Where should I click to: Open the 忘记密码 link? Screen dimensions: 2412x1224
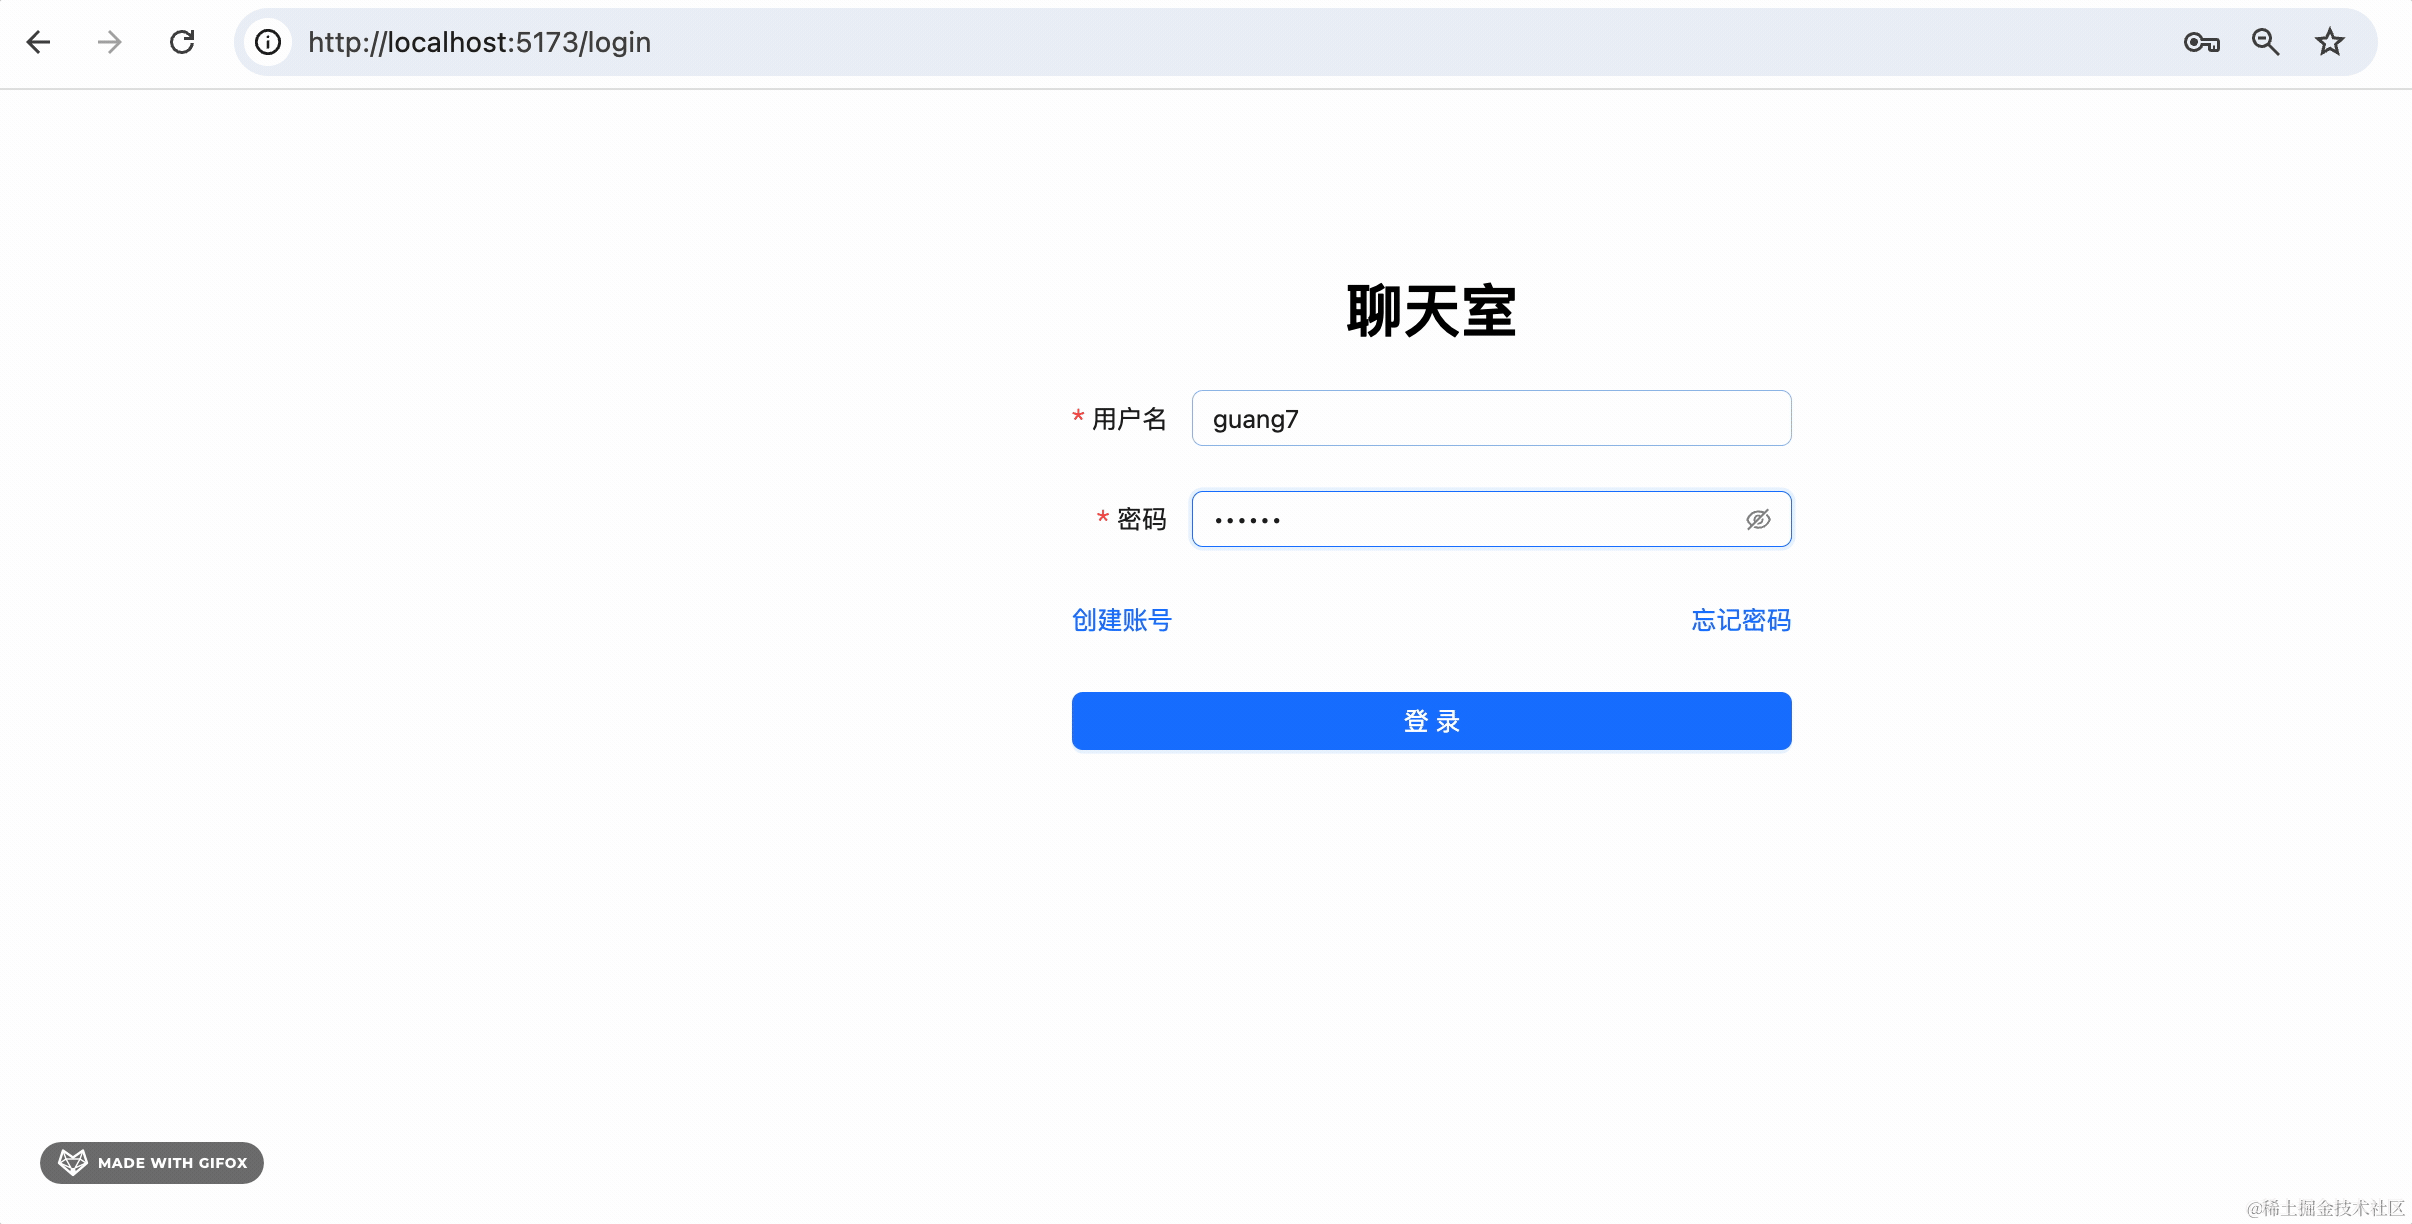pyautogui.click(x=1741, y=620)
